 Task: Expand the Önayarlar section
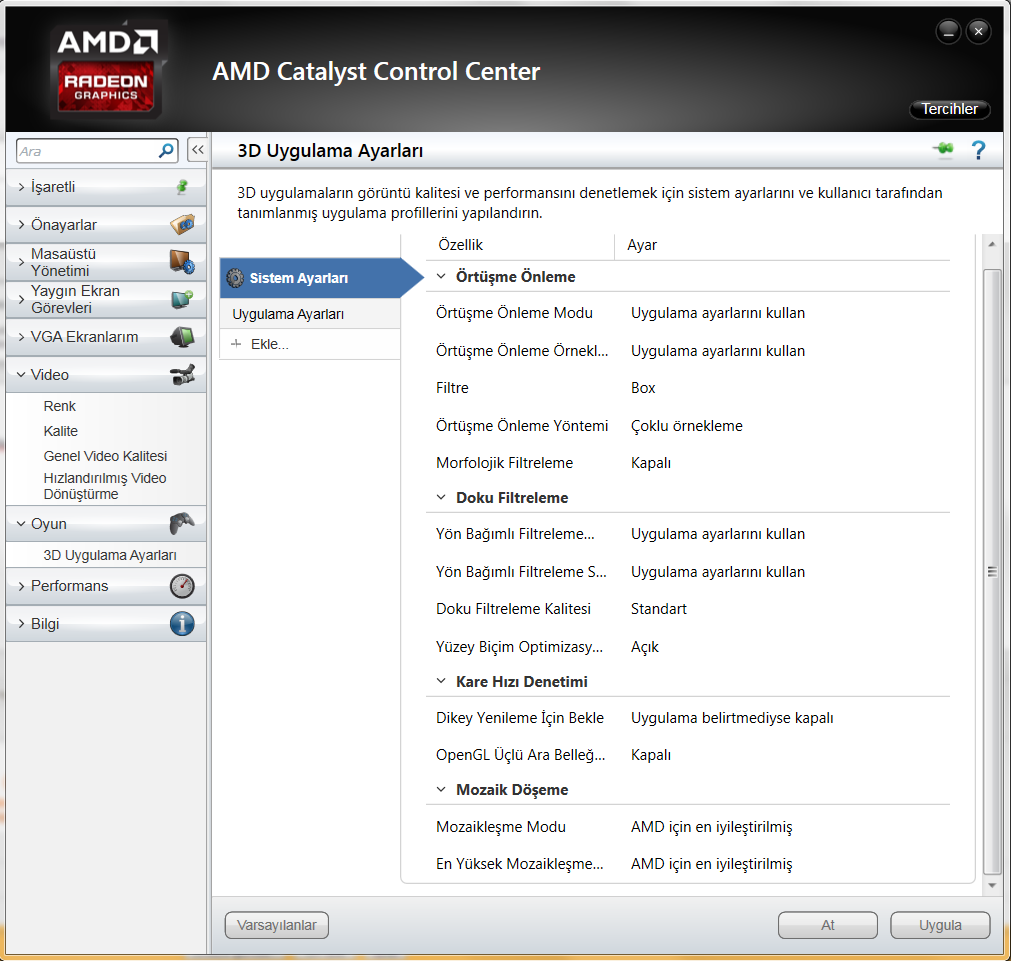point(22,224)
